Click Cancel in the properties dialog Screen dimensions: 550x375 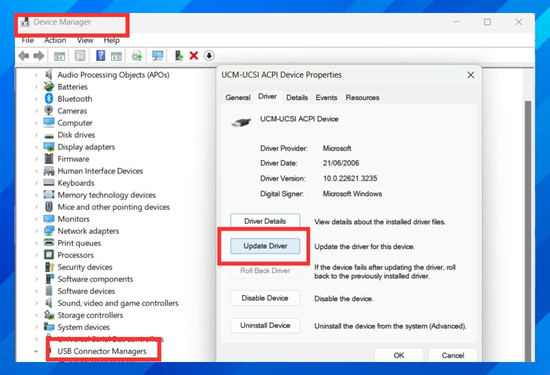[x=452, y=355]
